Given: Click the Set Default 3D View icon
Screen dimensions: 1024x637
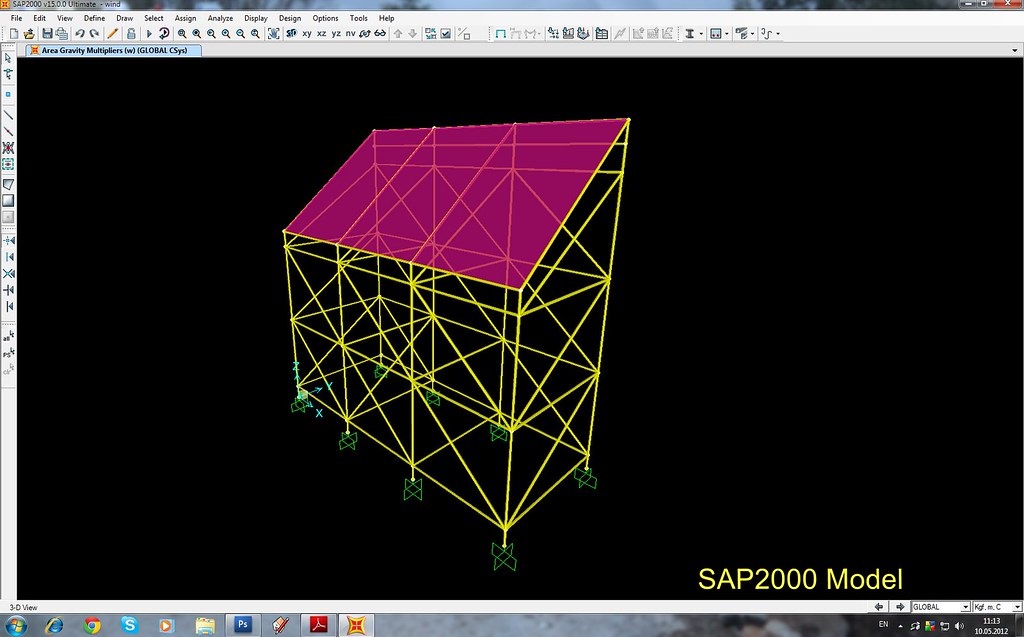Looking at the screenshot, I should 290,33.
